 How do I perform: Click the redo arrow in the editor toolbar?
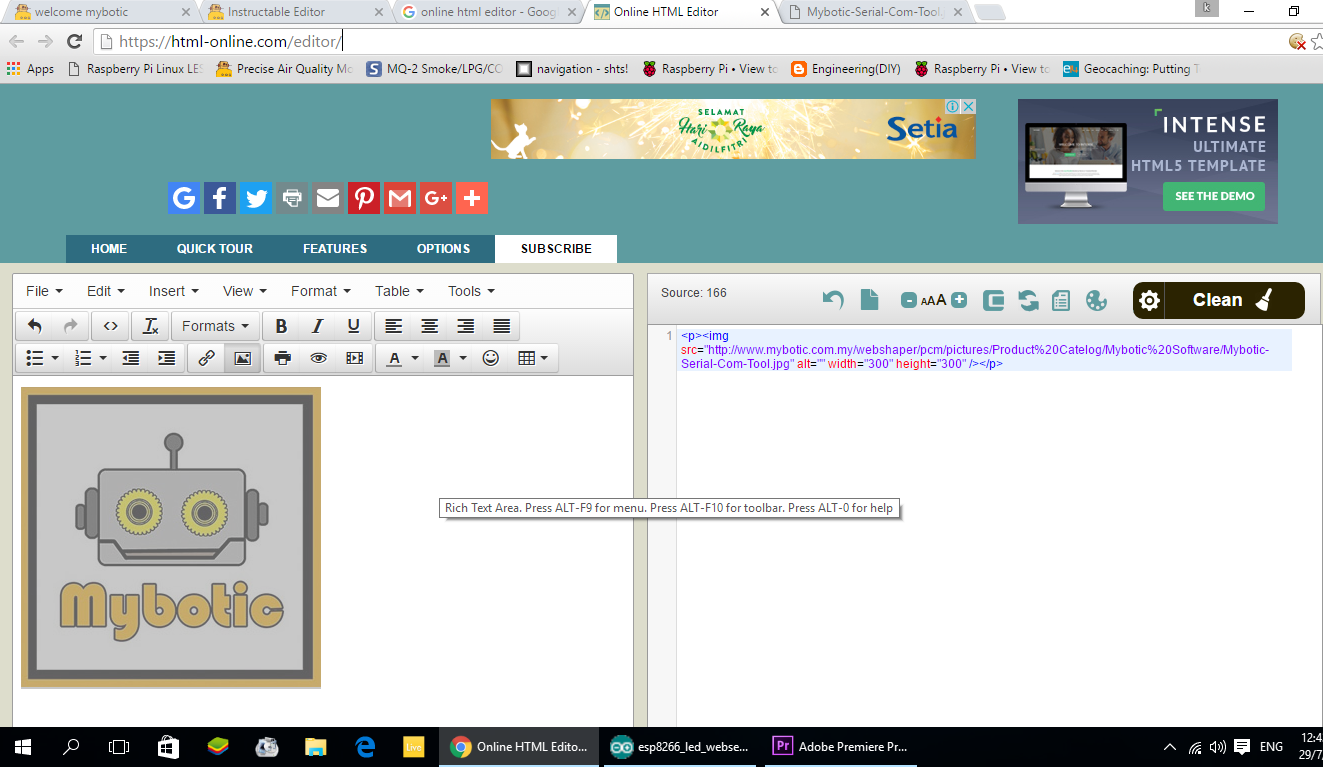(70, 326)
